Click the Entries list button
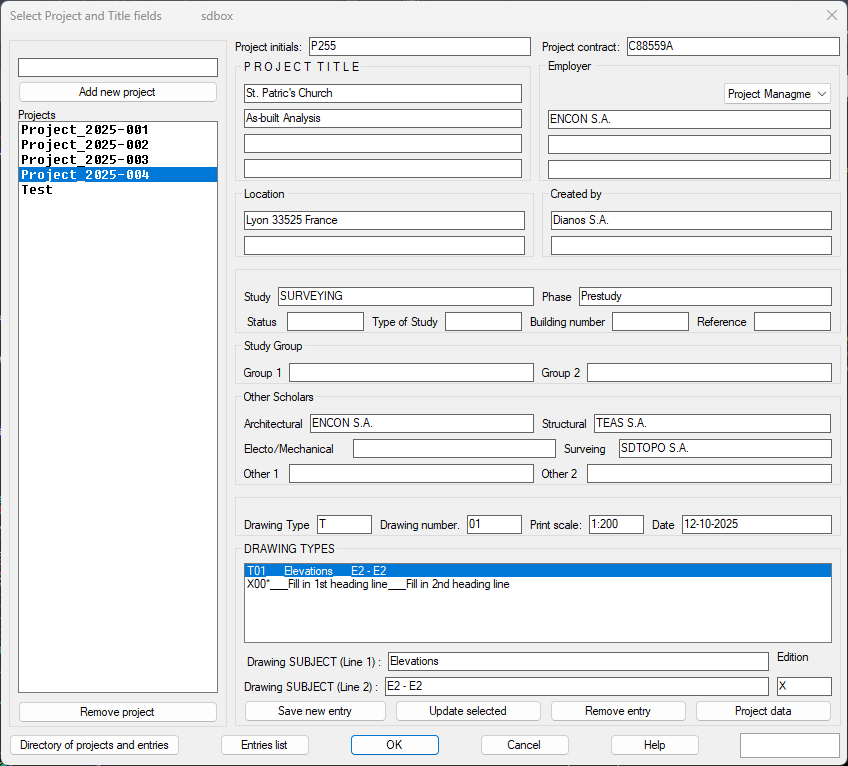848x766 pixels. (x=264, y=745)
